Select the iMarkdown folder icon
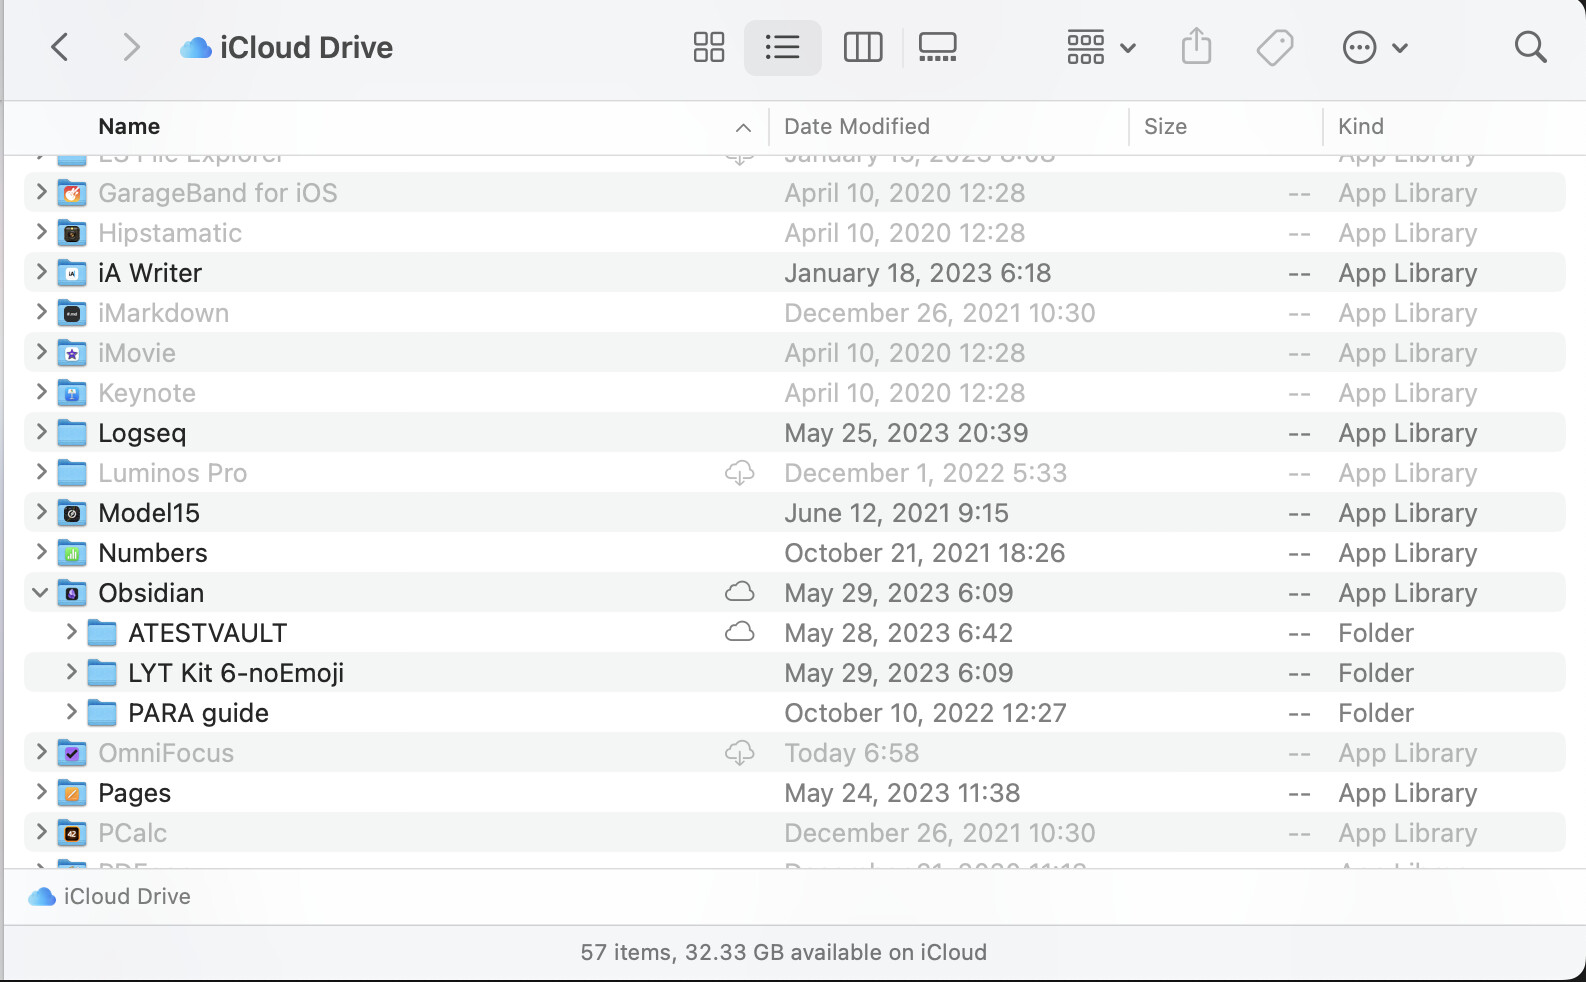1586x982 pixels. tap(72, 313)
